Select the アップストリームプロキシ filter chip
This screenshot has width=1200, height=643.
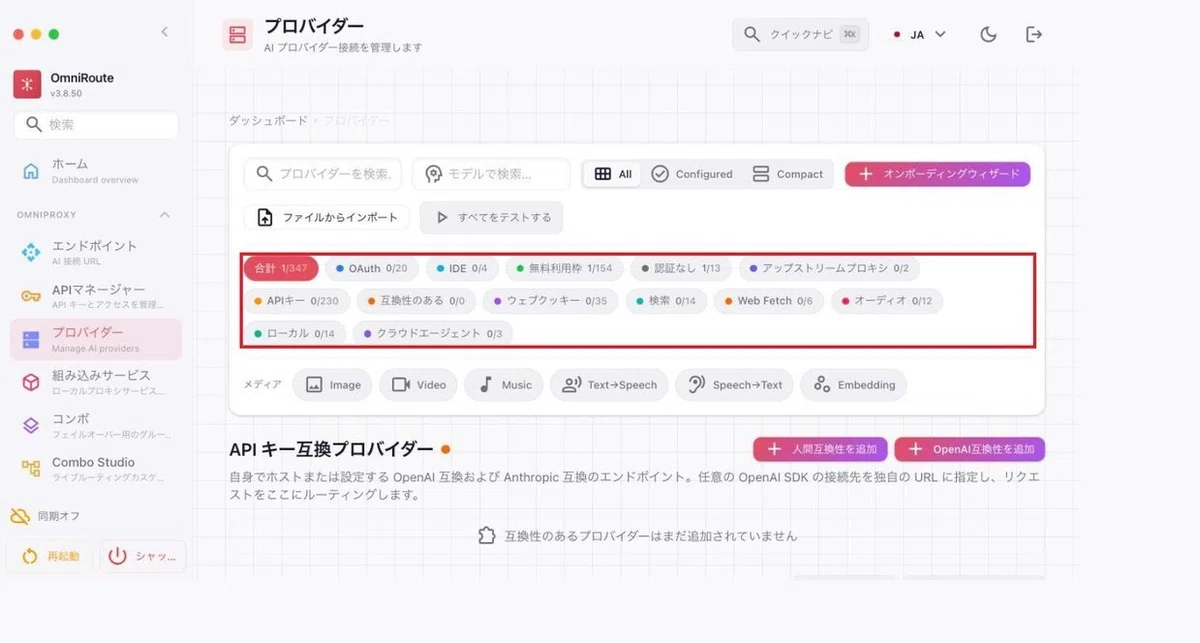829,268
